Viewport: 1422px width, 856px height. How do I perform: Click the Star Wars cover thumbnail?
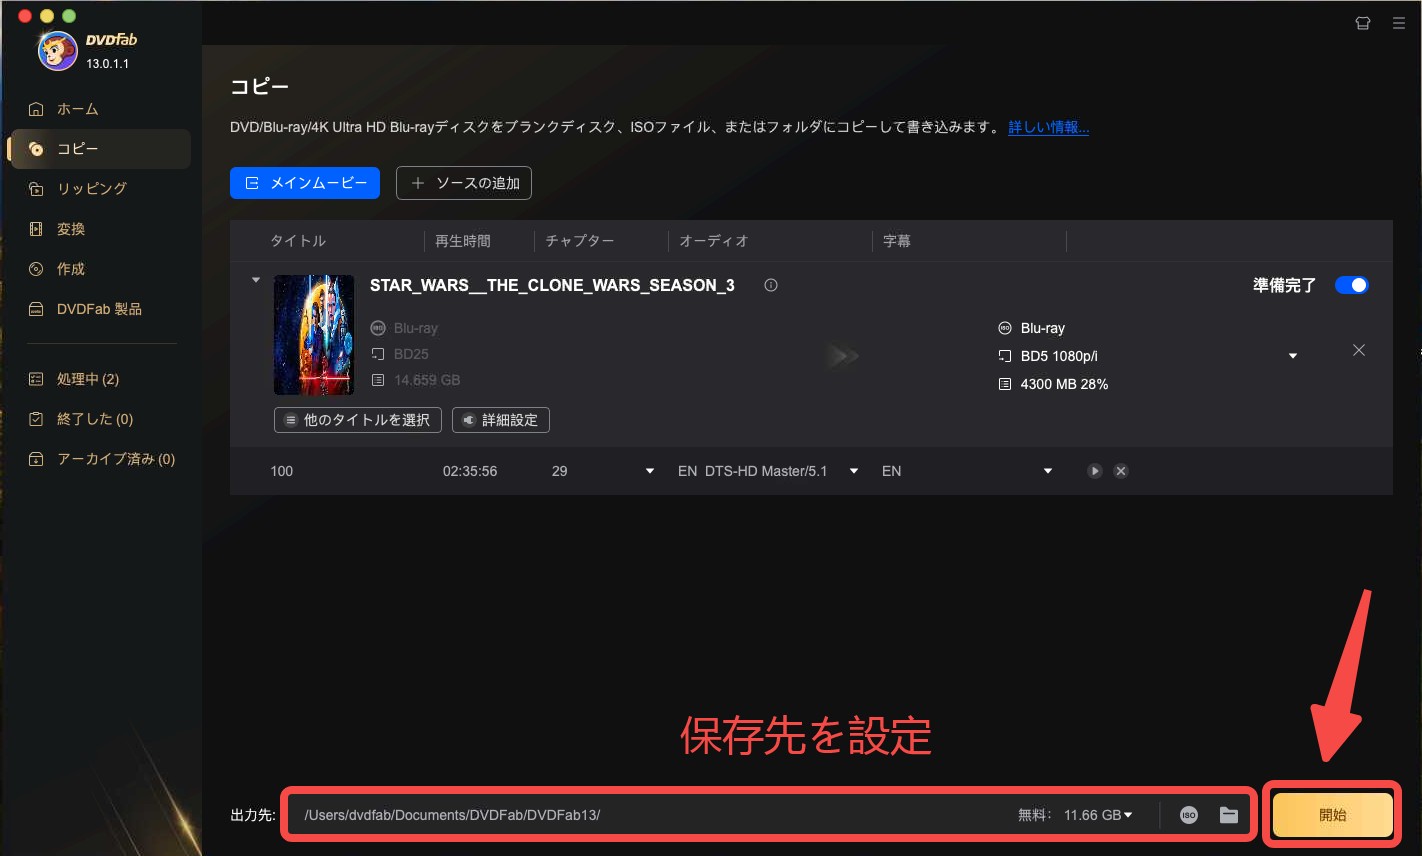tap(314, 335)
